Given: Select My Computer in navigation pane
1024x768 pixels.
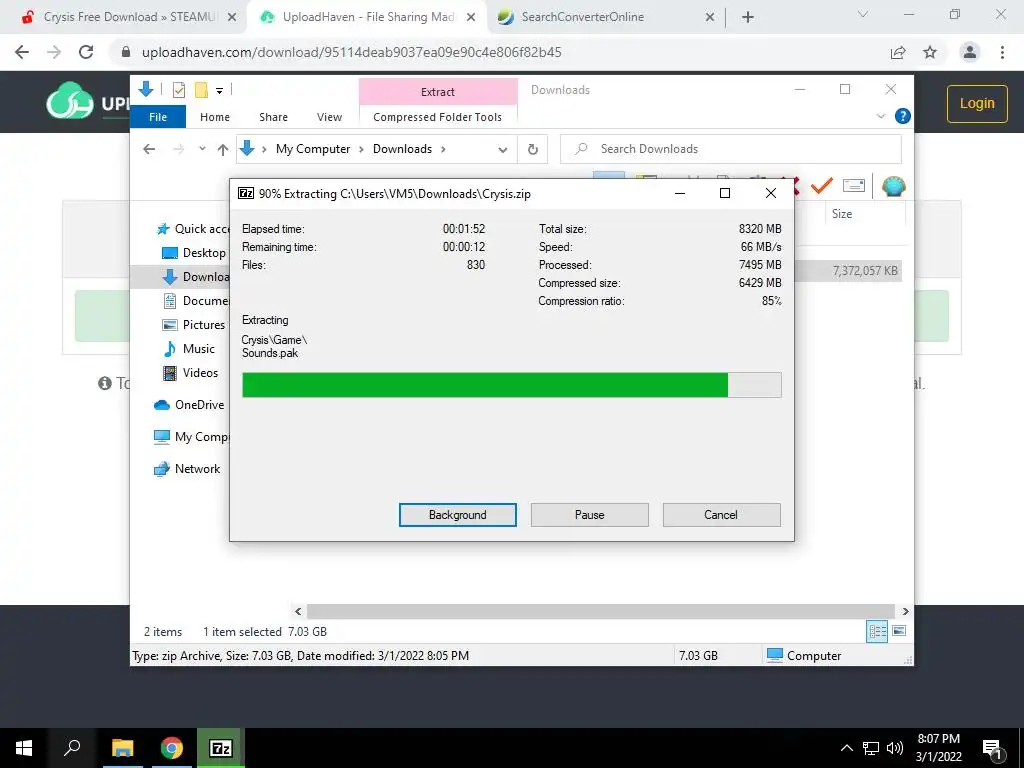Looking at the screenshot, I should point(191,437).
